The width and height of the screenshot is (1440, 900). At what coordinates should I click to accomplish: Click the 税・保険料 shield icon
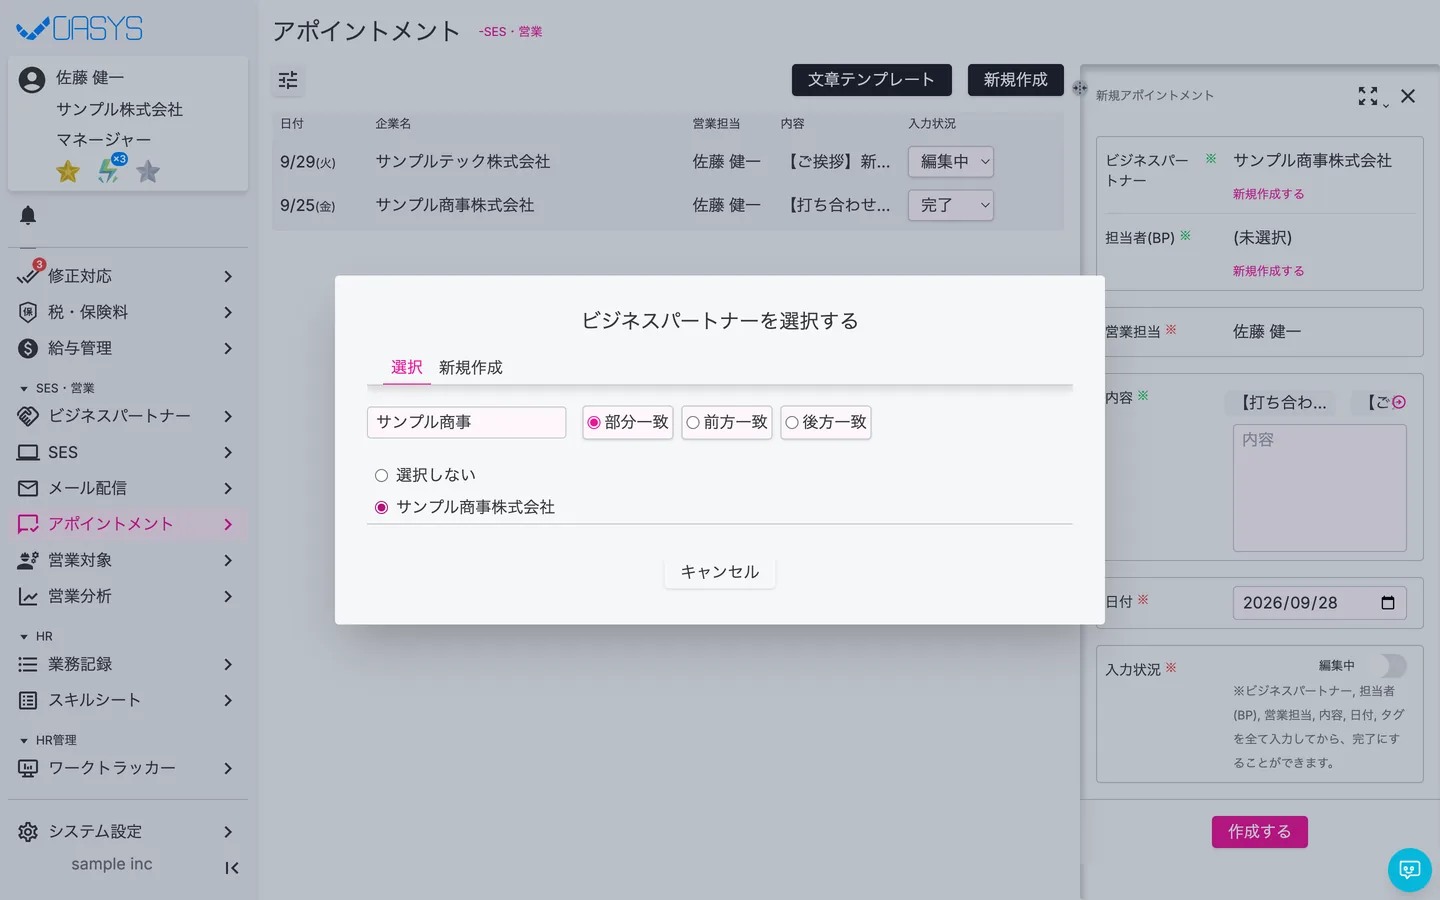click(x=28, y=312)
